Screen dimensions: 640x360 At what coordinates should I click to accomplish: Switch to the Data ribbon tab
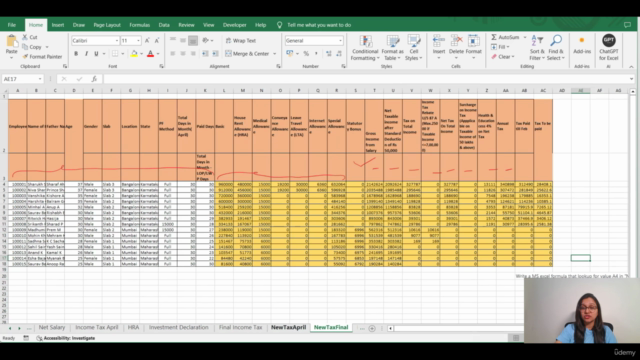click(164, 25)
